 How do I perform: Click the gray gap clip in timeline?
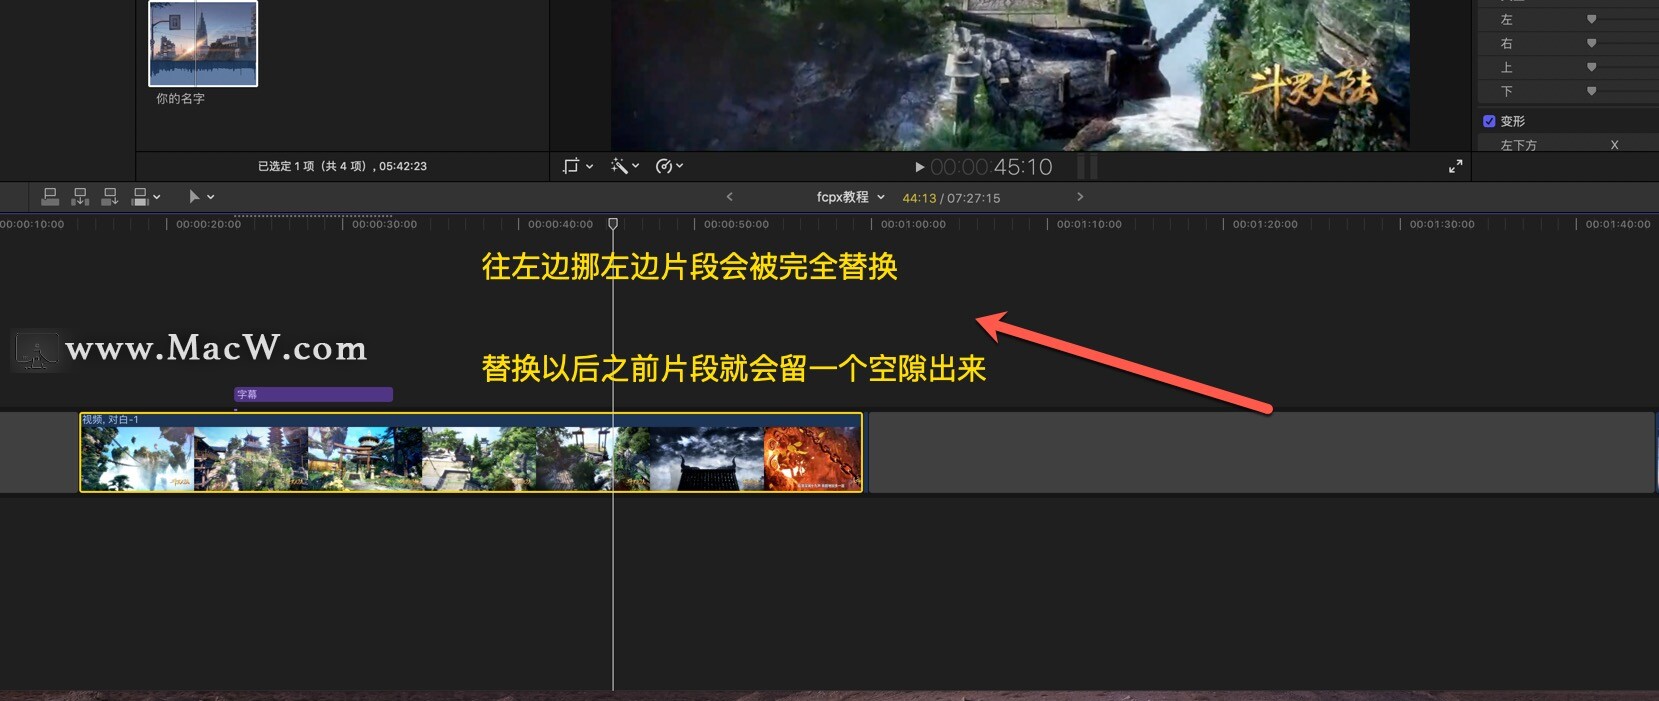[x=1262, y=452]
